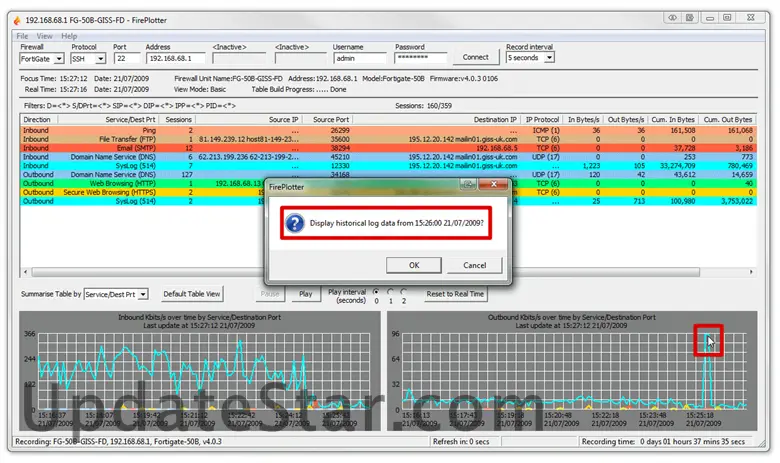Click the Recording time status entry
This screenshot has height=463, width=780.
[x=663, y=442]
